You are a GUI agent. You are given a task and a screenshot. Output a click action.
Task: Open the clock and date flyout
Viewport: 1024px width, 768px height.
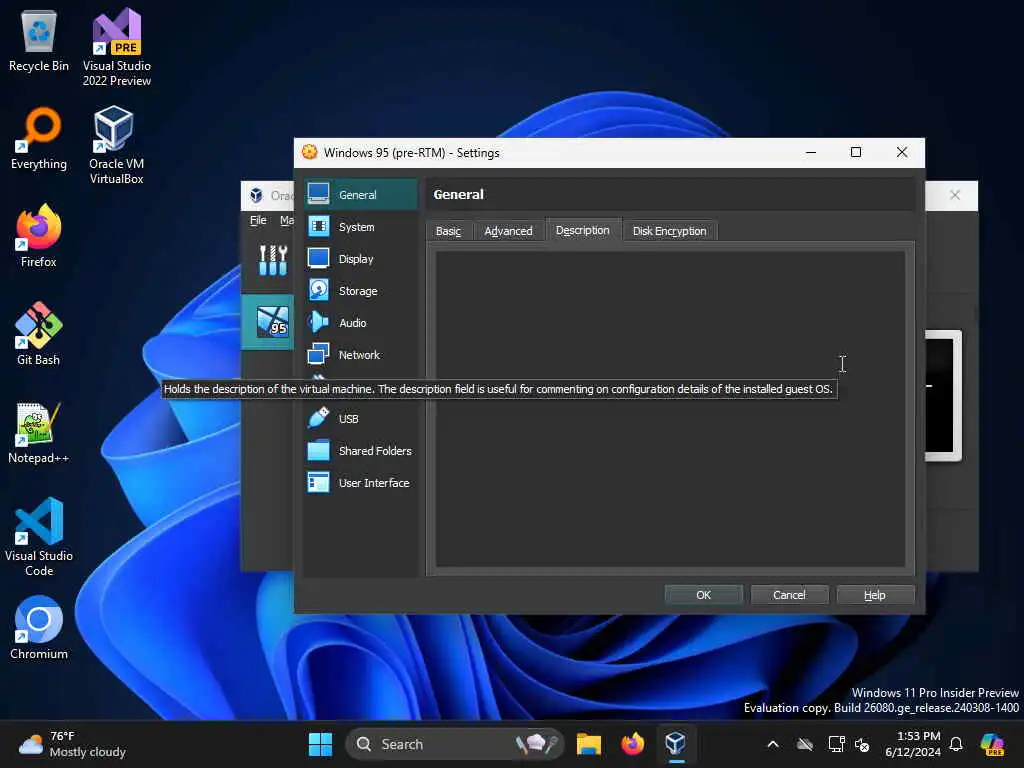[913, 744]
